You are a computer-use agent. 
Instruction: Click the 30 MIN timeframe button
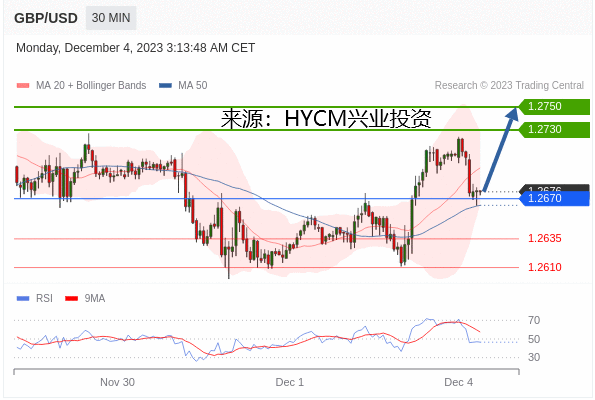point(111,18)
